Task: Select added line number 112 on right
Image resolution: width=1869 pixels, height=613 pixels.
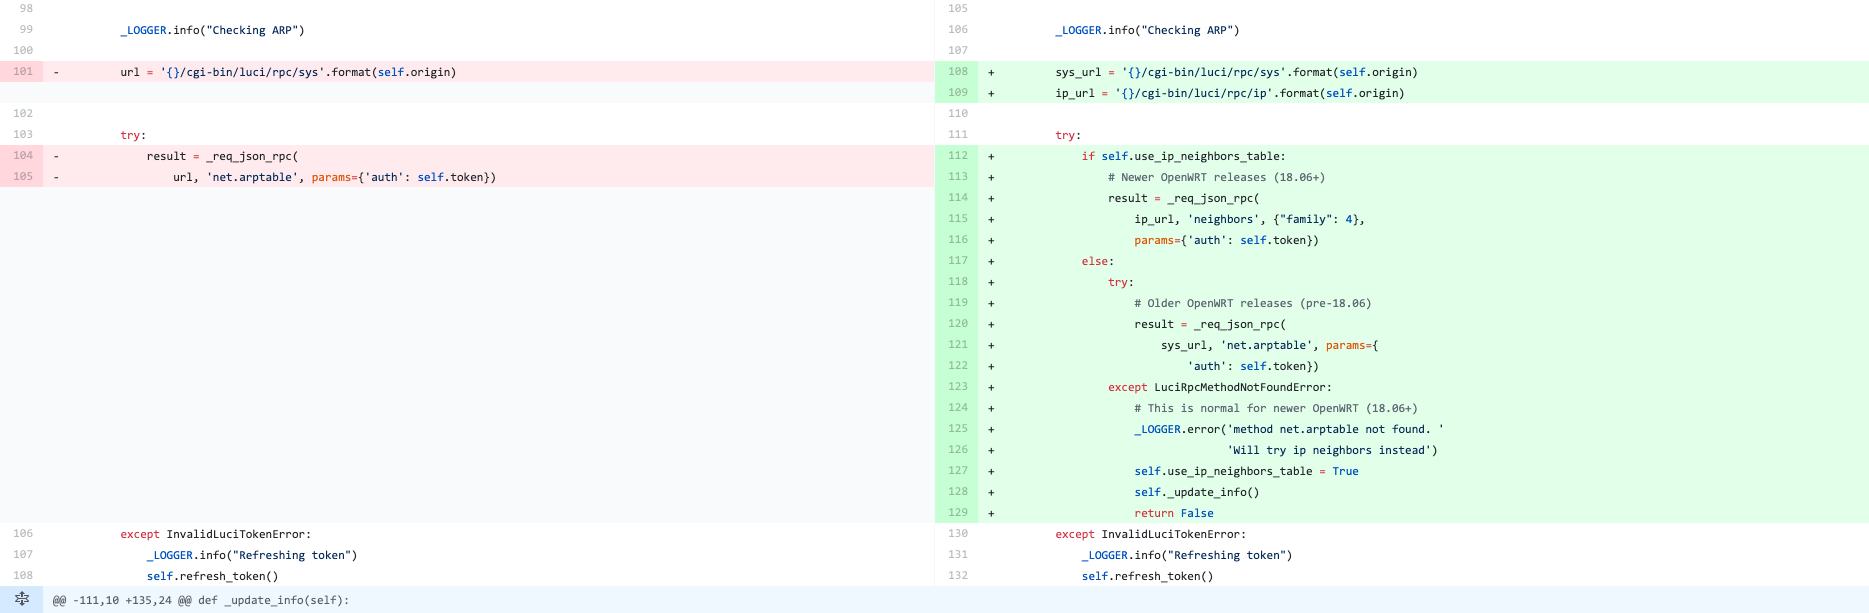Action: coord(958,156)
